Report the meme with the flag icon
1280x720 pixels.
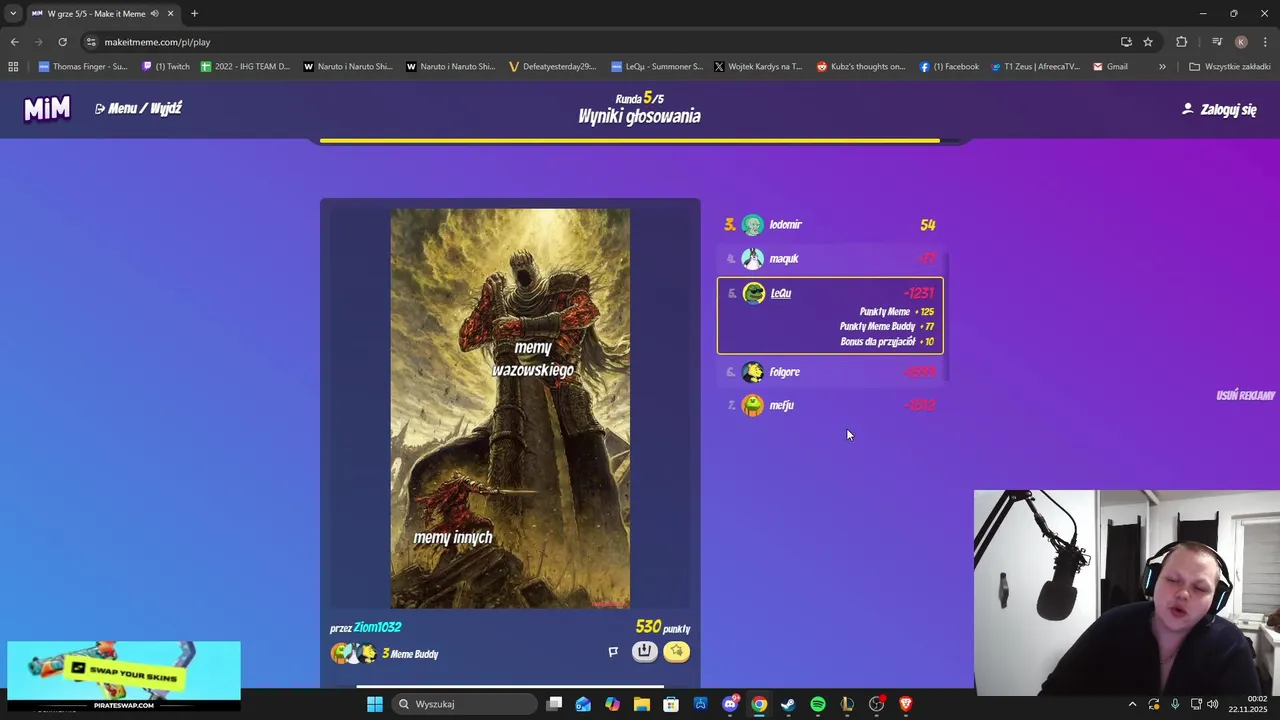coord(613,652)
